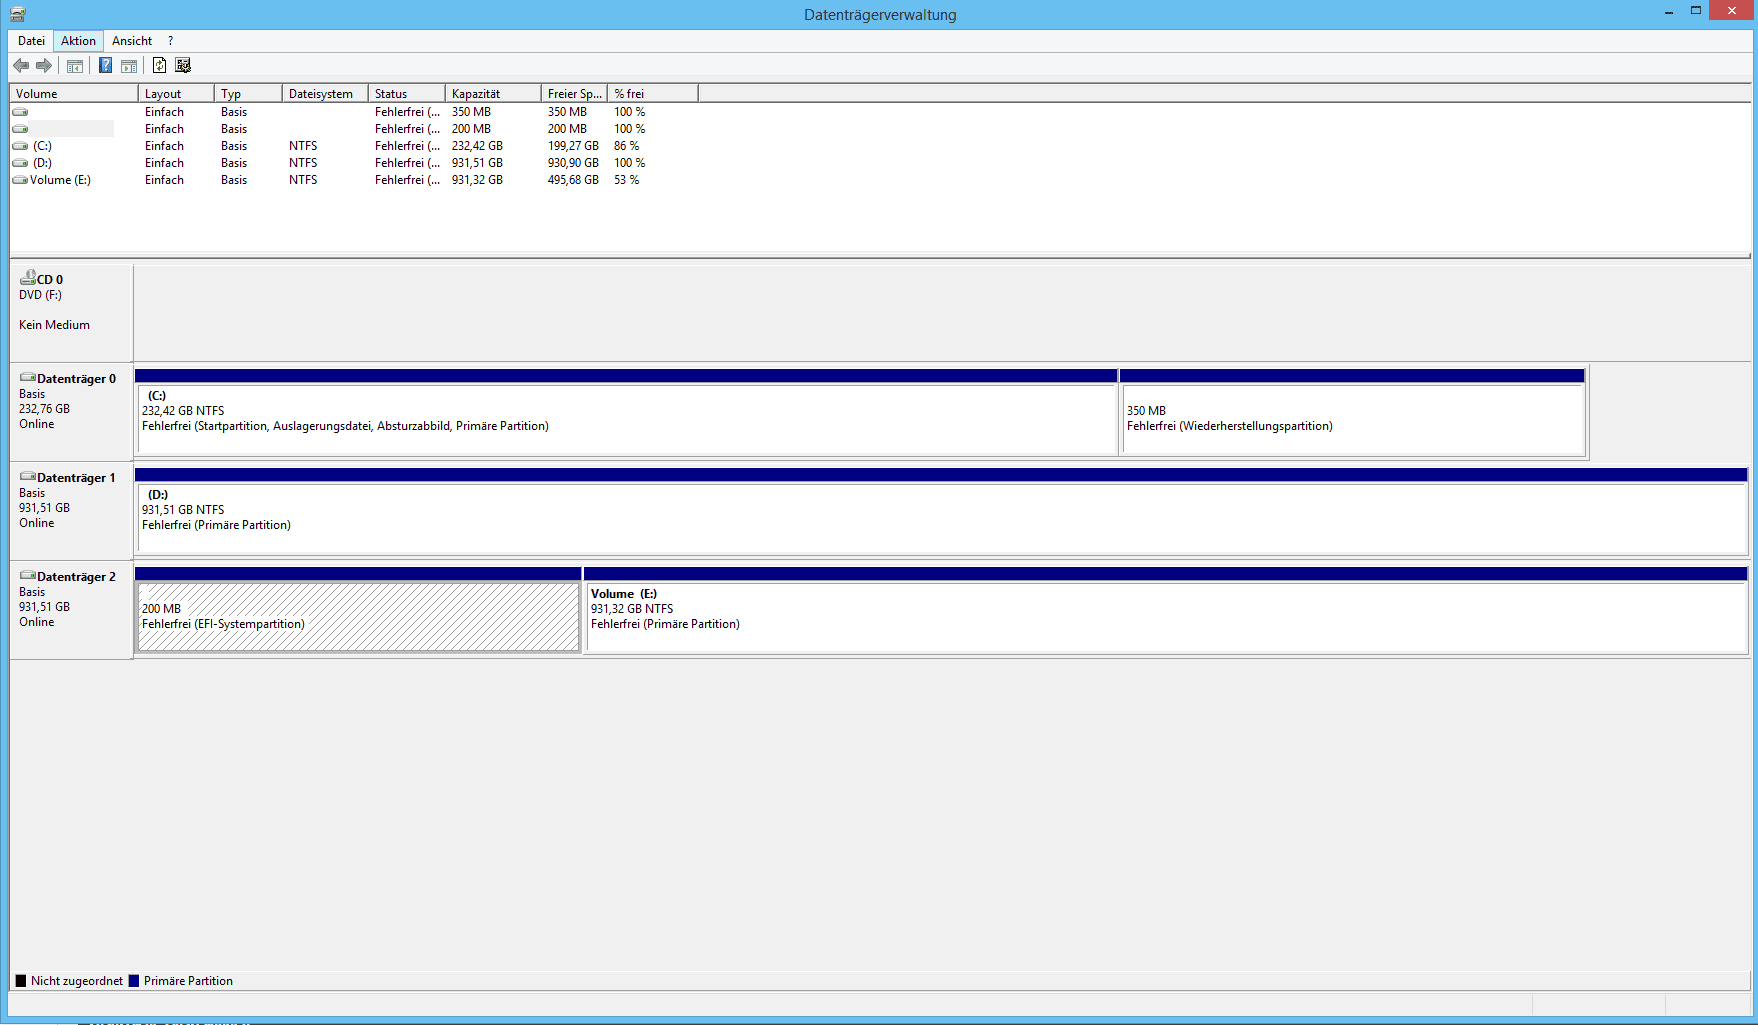Click the '232,42 GB' capacity cell in list

477,146
